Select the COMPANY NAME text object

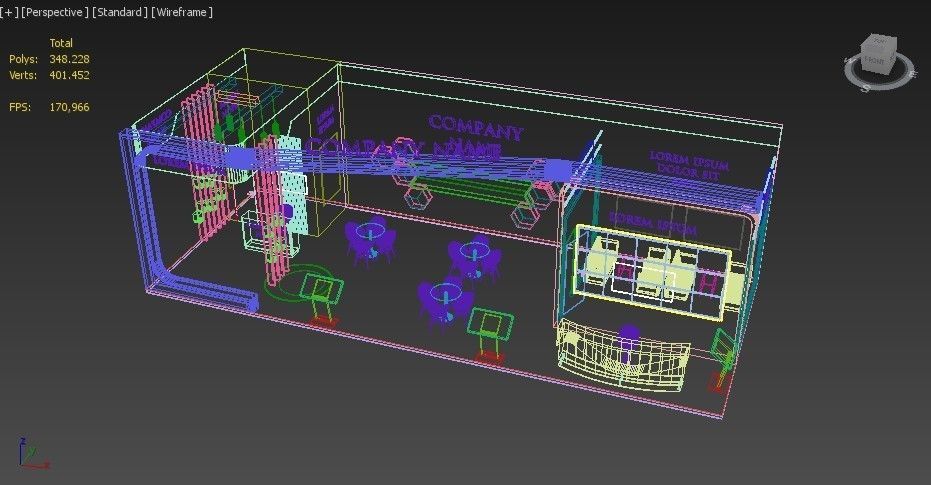pyautogui.click(x=475, y=136)
